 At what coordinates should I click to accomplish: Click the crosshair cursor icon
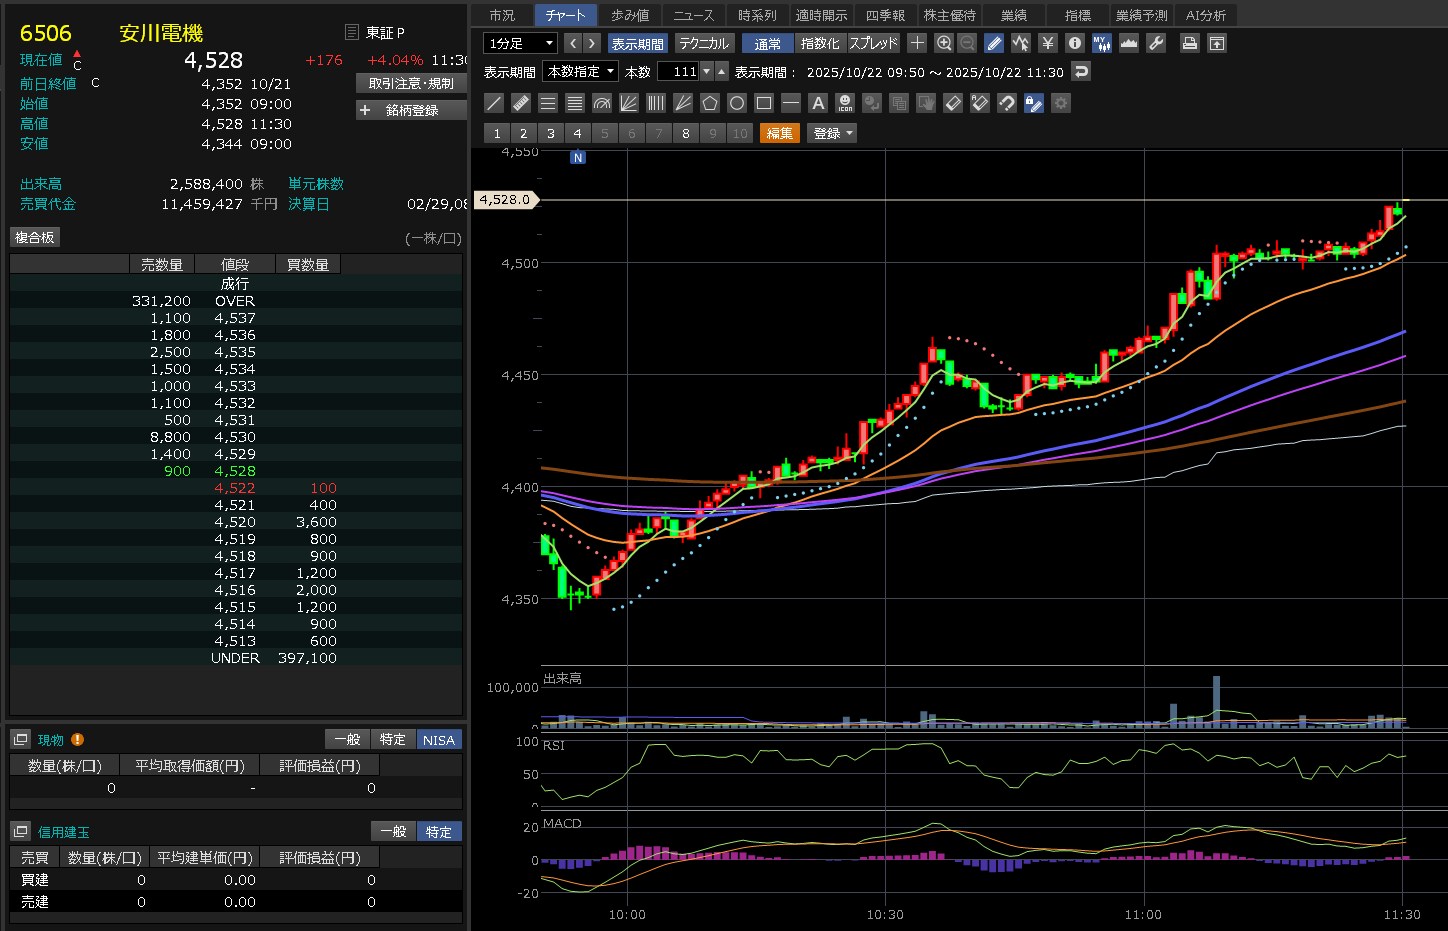tap(916, 43)
